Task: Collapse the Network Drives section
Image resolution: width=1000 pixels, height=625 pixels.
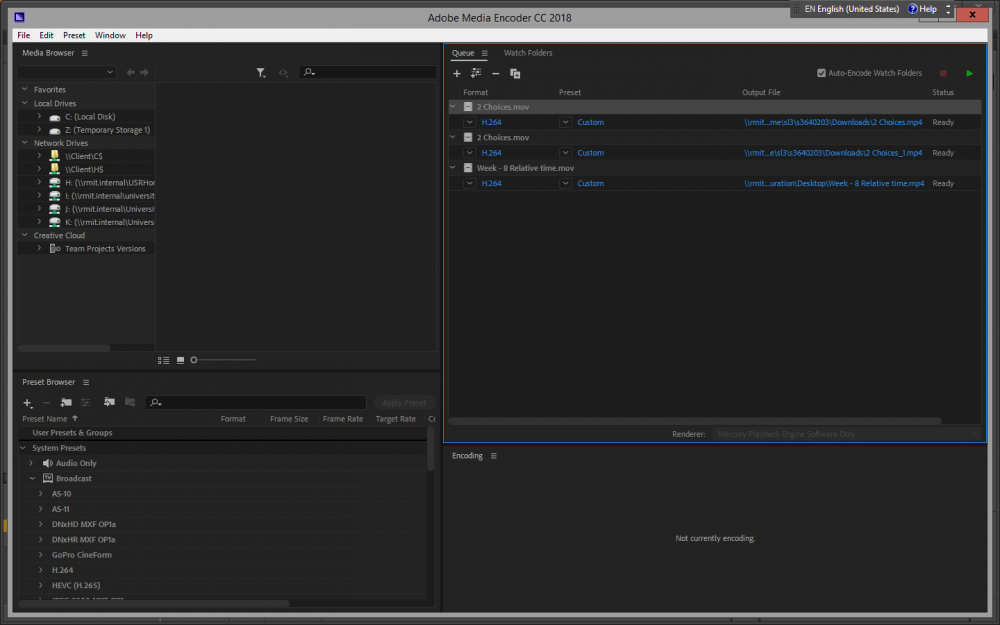Action: coord(25,142)
